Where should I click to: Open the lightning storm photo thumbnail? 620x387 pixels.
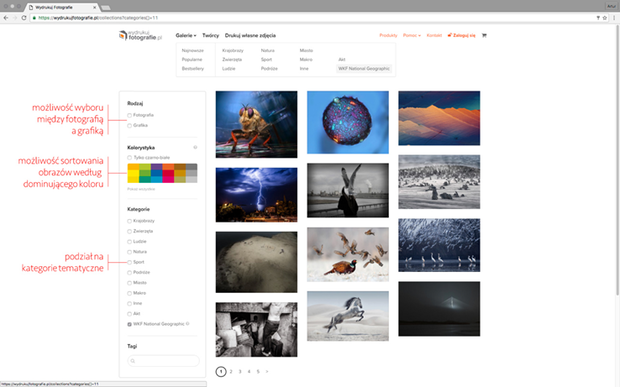(256, 194)
